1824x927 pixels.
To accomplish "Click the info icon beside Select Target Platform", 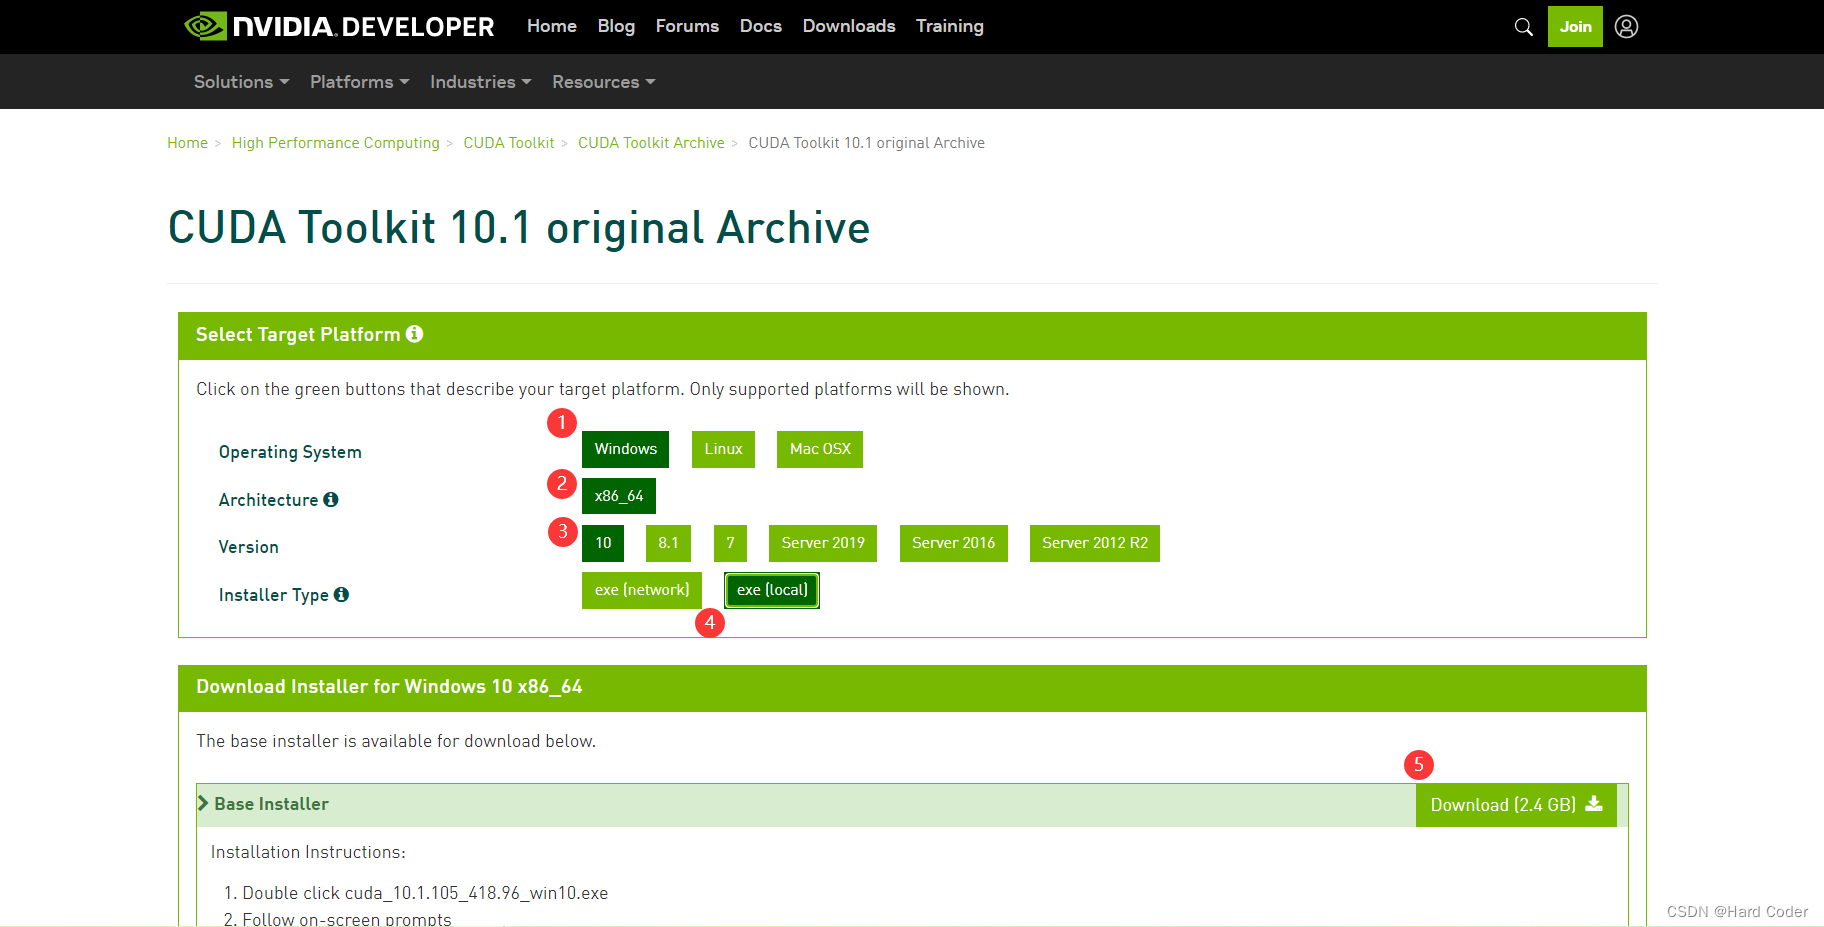I will click(x=414, y=334).
